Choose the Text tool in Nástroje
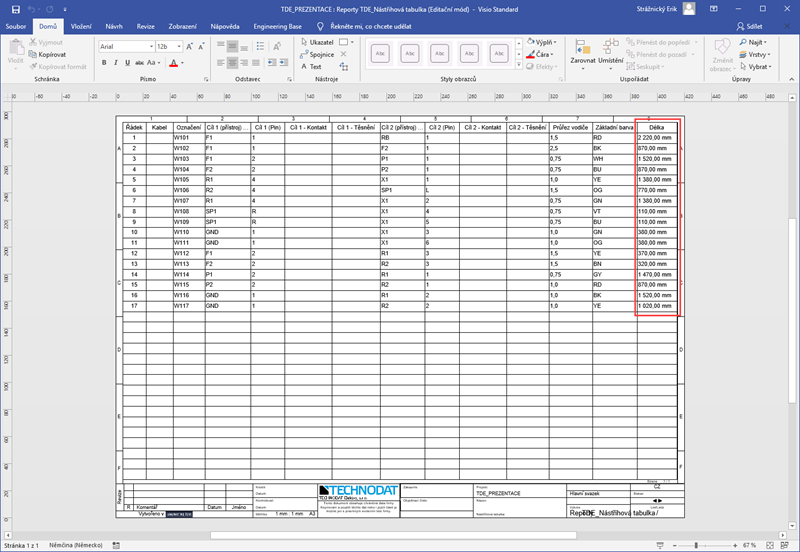The width and height of the screenshot is (800, 552). pos(311,67)
